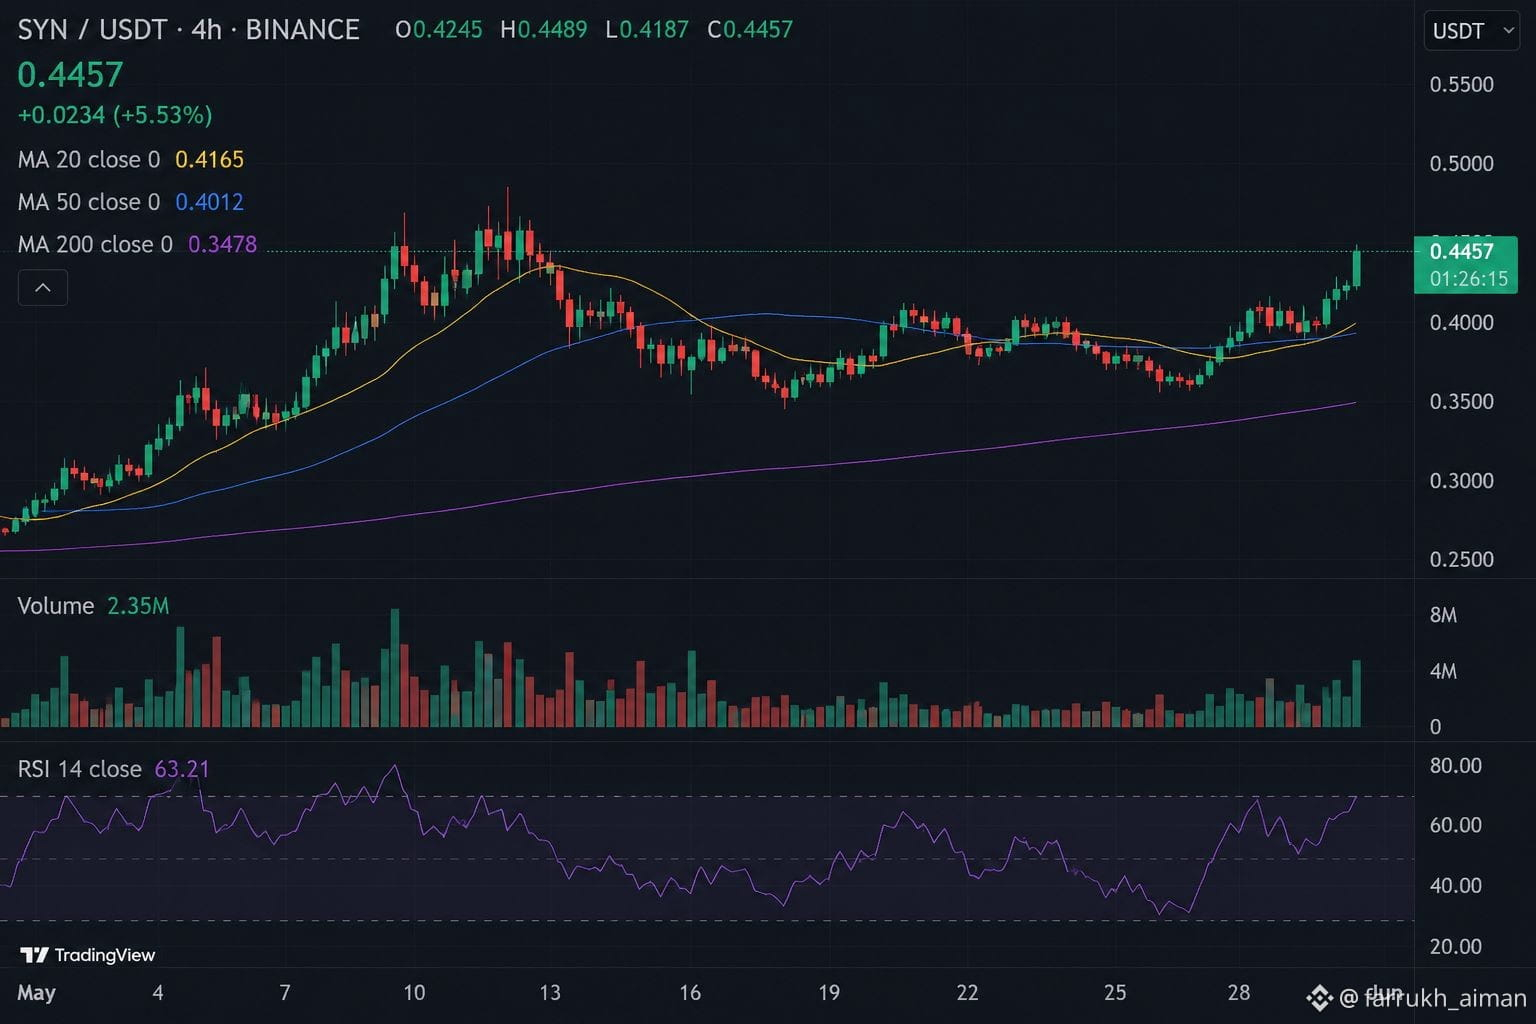Click the 0.3500 price axis label
The image size is (1536, 1024).
(1461, 402)
